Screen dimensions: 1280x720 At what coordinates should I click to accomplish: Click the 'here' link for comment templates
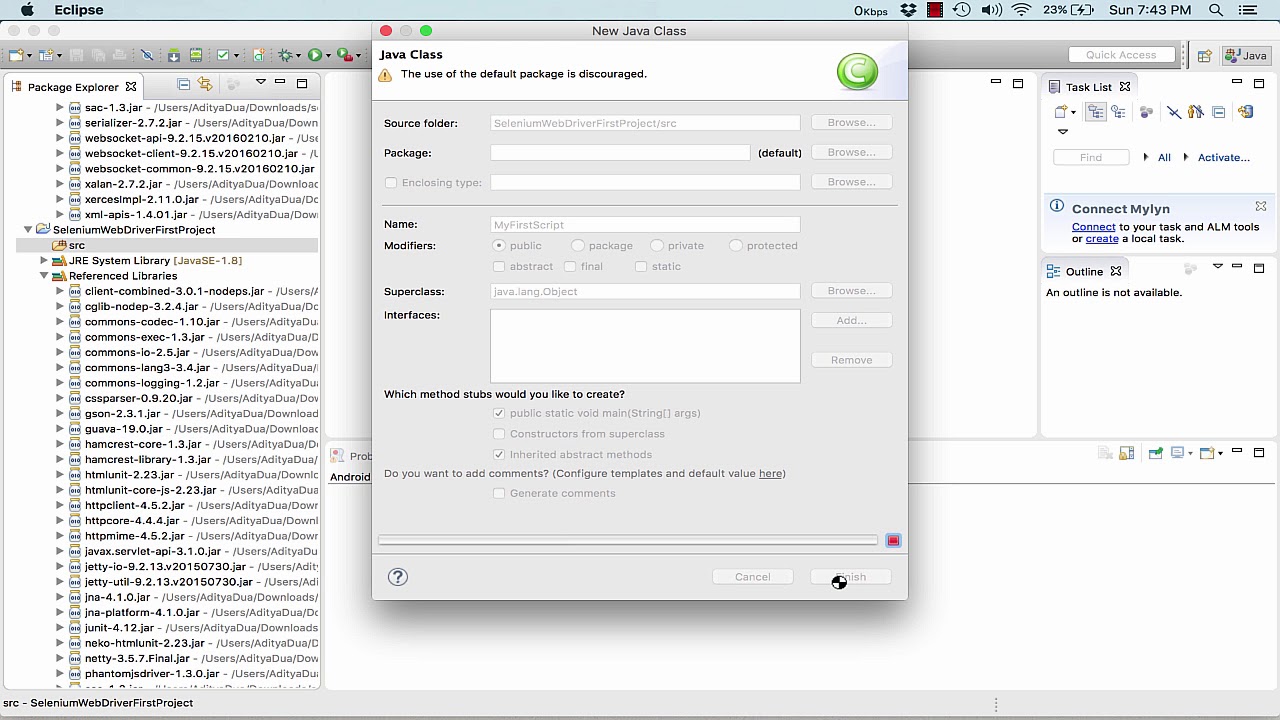pyautogui.click(x=770, y=474)
